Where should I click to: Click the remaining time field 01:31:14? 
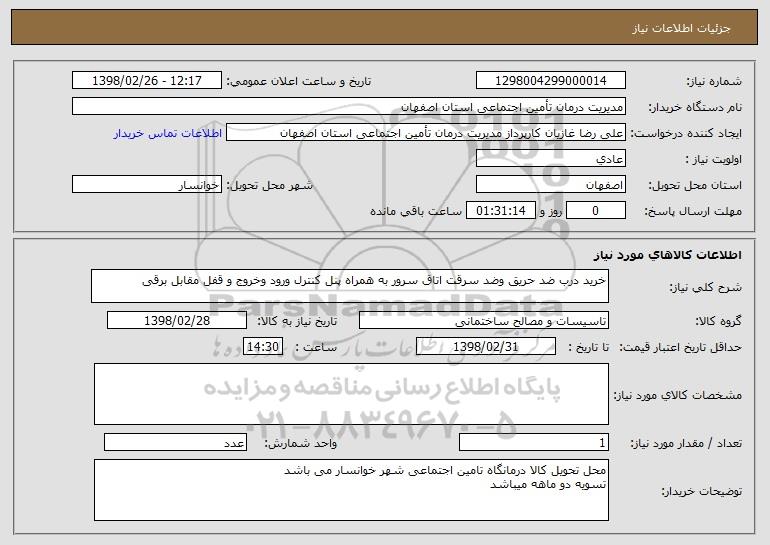pyautogui.click(x=500, y=210)
